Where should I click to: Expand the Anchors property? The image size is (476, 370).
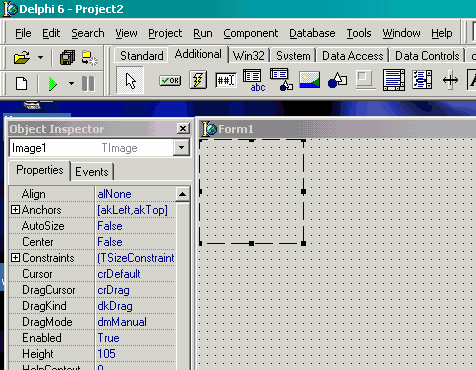pos(15,210)
